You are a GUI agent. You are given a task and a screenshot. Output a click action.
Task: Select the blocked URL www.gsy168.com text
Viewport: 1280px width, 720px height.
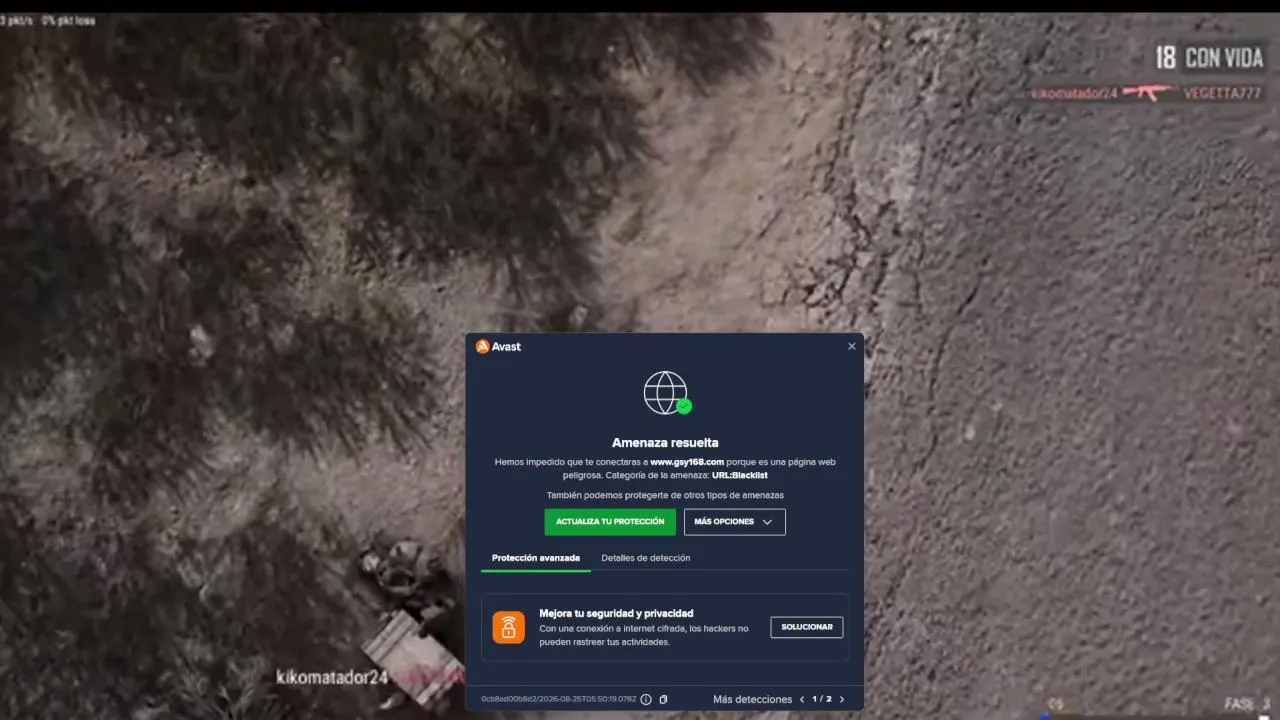pyautogui.click(x=687, y=462)
